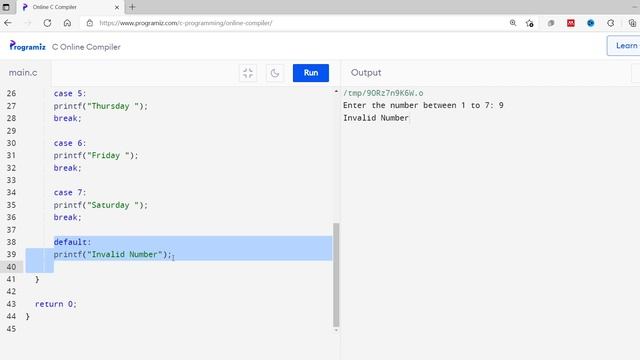Click line number 45 in gutter
This screenshot has width=640, height=360.
coord(11,329)
